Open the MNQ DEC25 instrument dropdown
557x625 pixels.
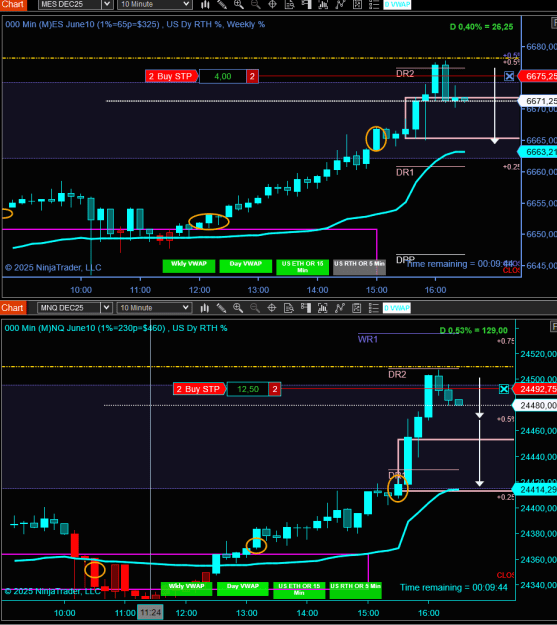tap(106, 308)
